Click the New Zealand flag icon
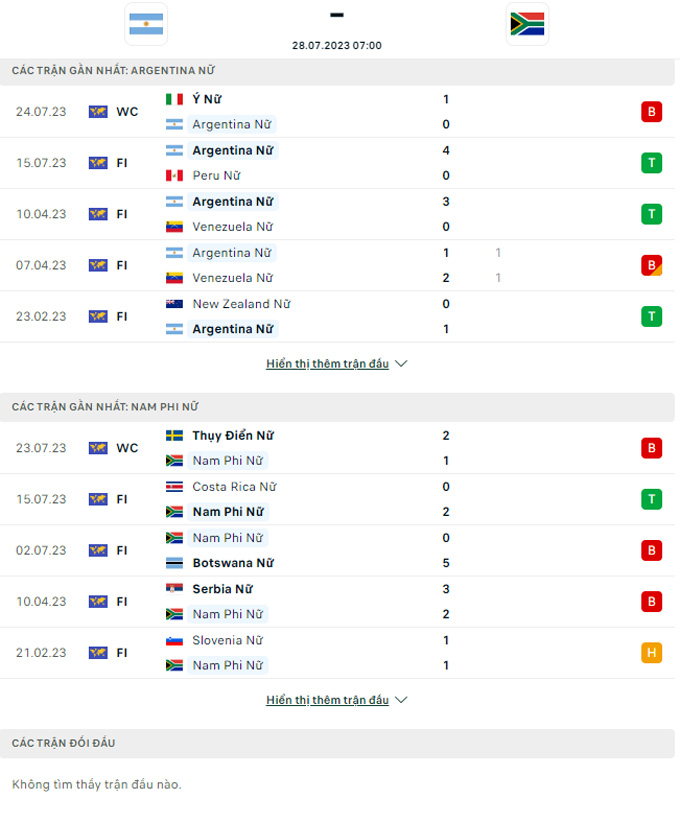680x822 pixels. coord(174,304)
